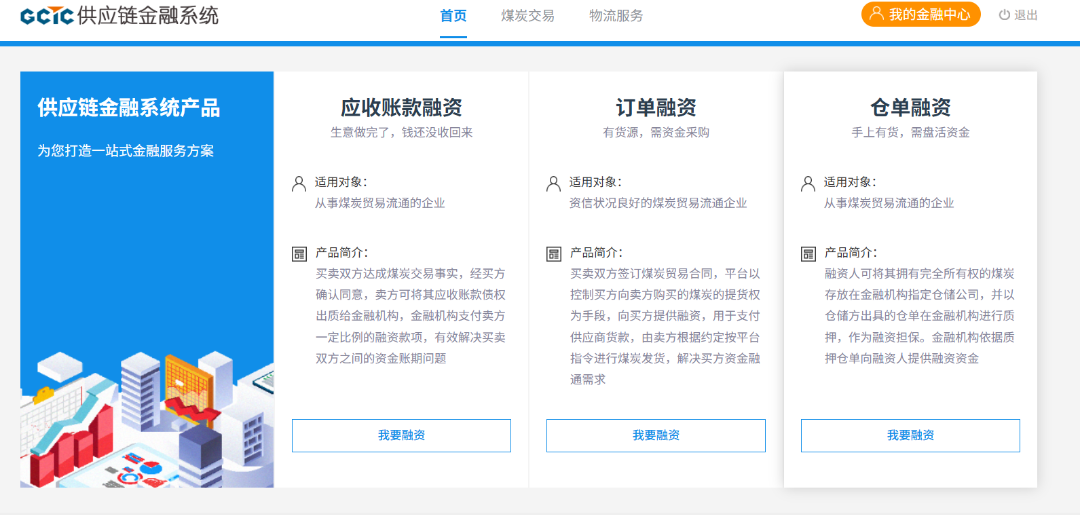The height and width of the screenshot is (515, 1080).
Task: Switch to the 首页 tab
Action: (453, 16)
